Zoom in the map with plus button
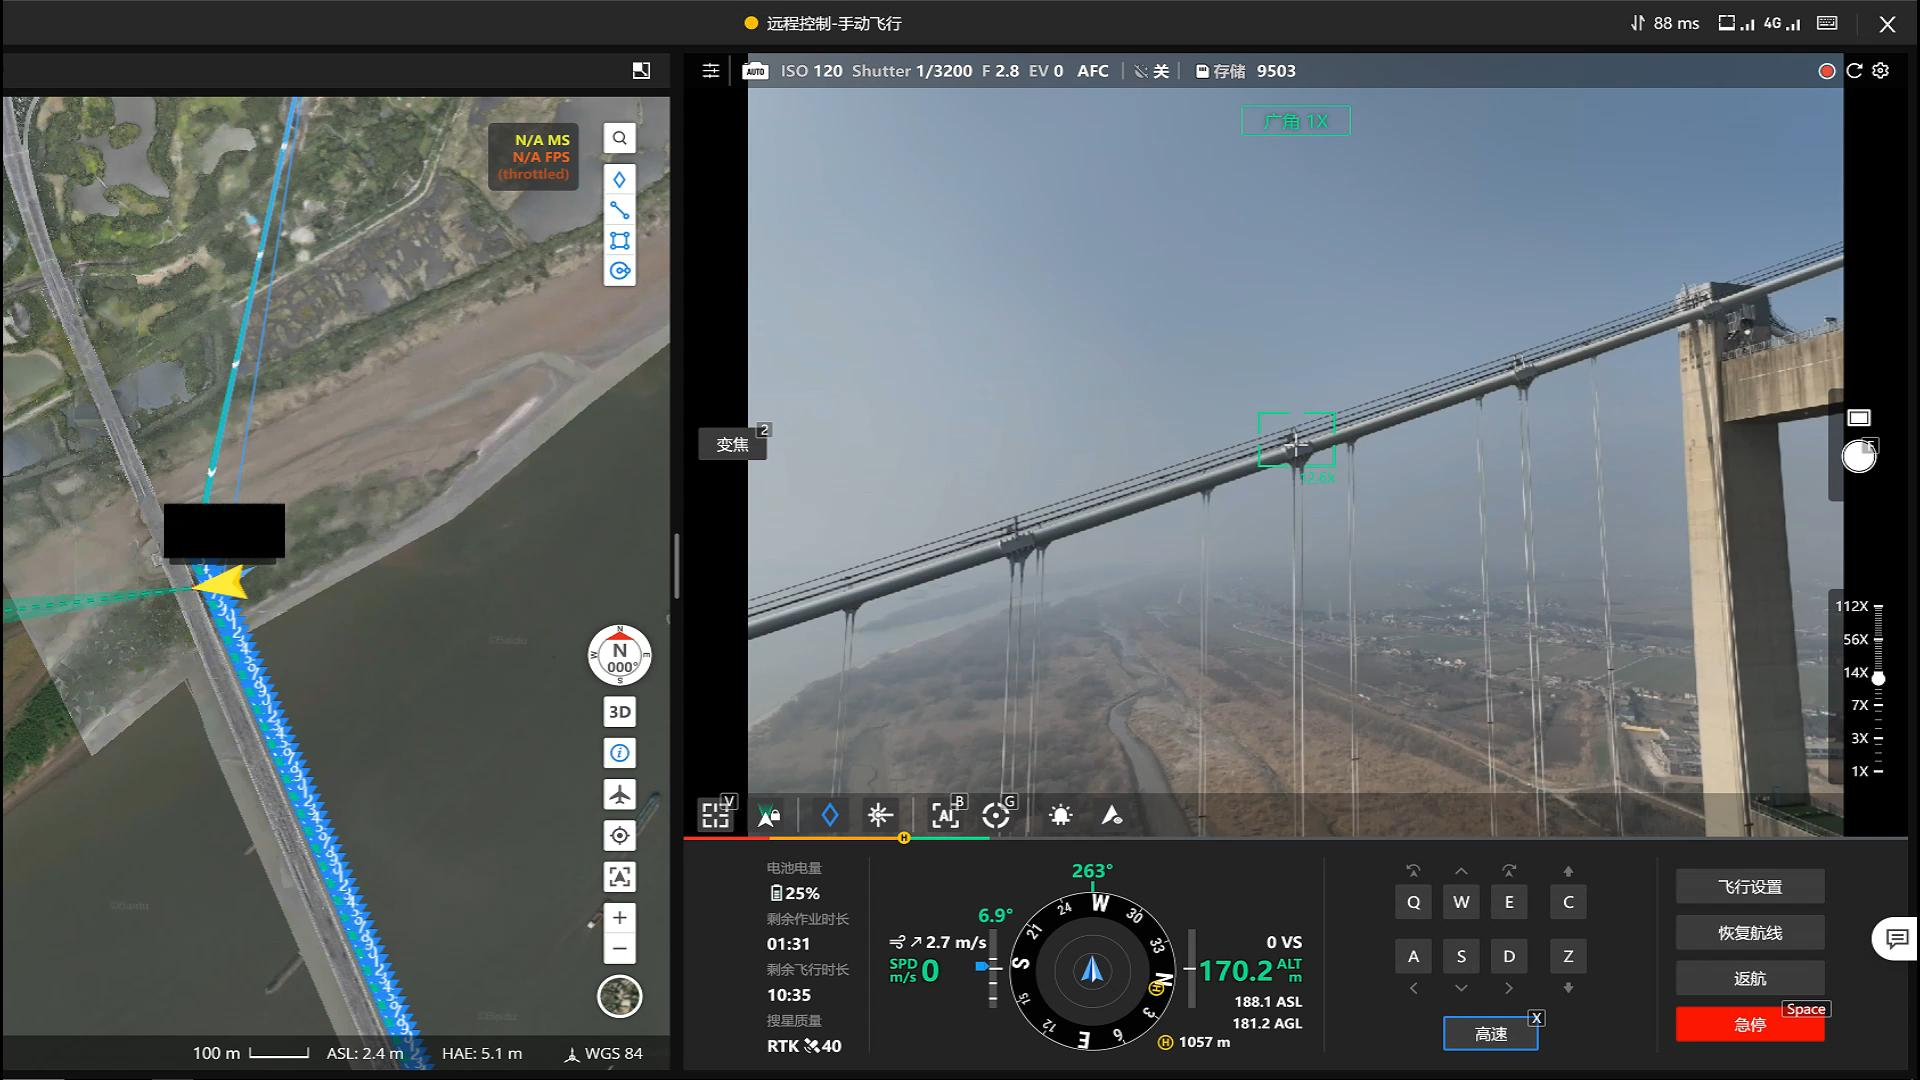The width and height of the screenshot is (1920, 1080). (620, 918)
